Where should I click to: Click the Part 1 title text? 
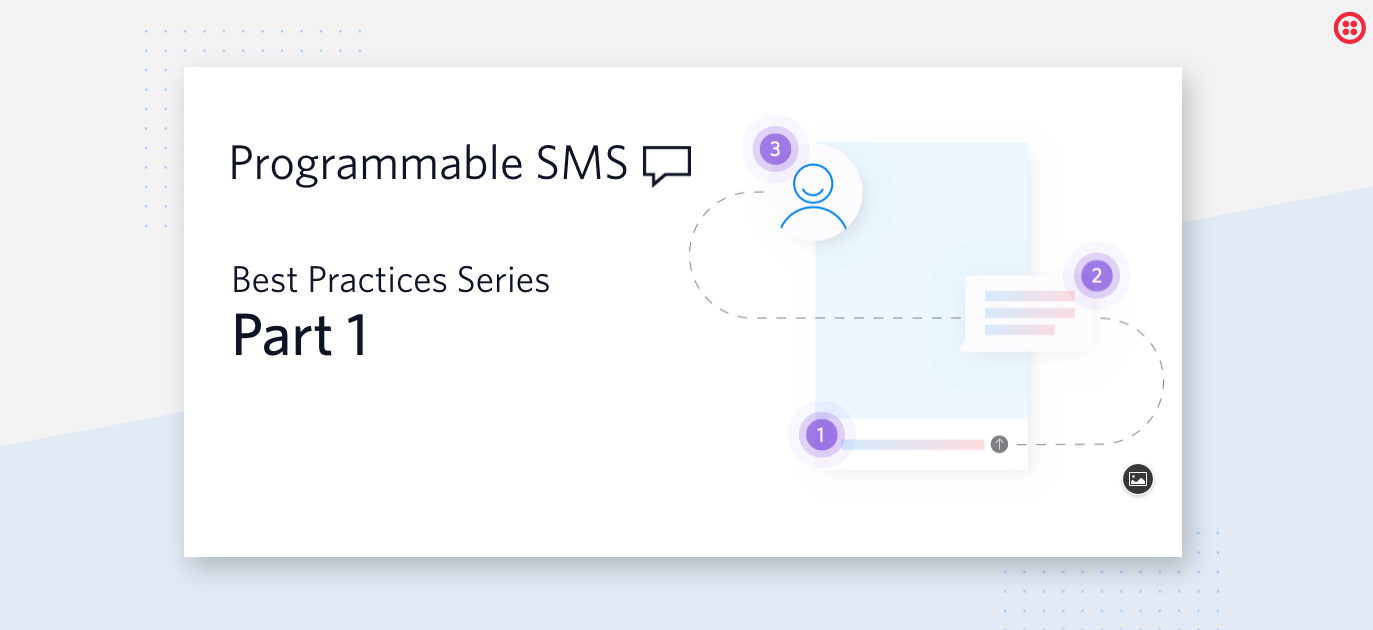coord(300,335)
